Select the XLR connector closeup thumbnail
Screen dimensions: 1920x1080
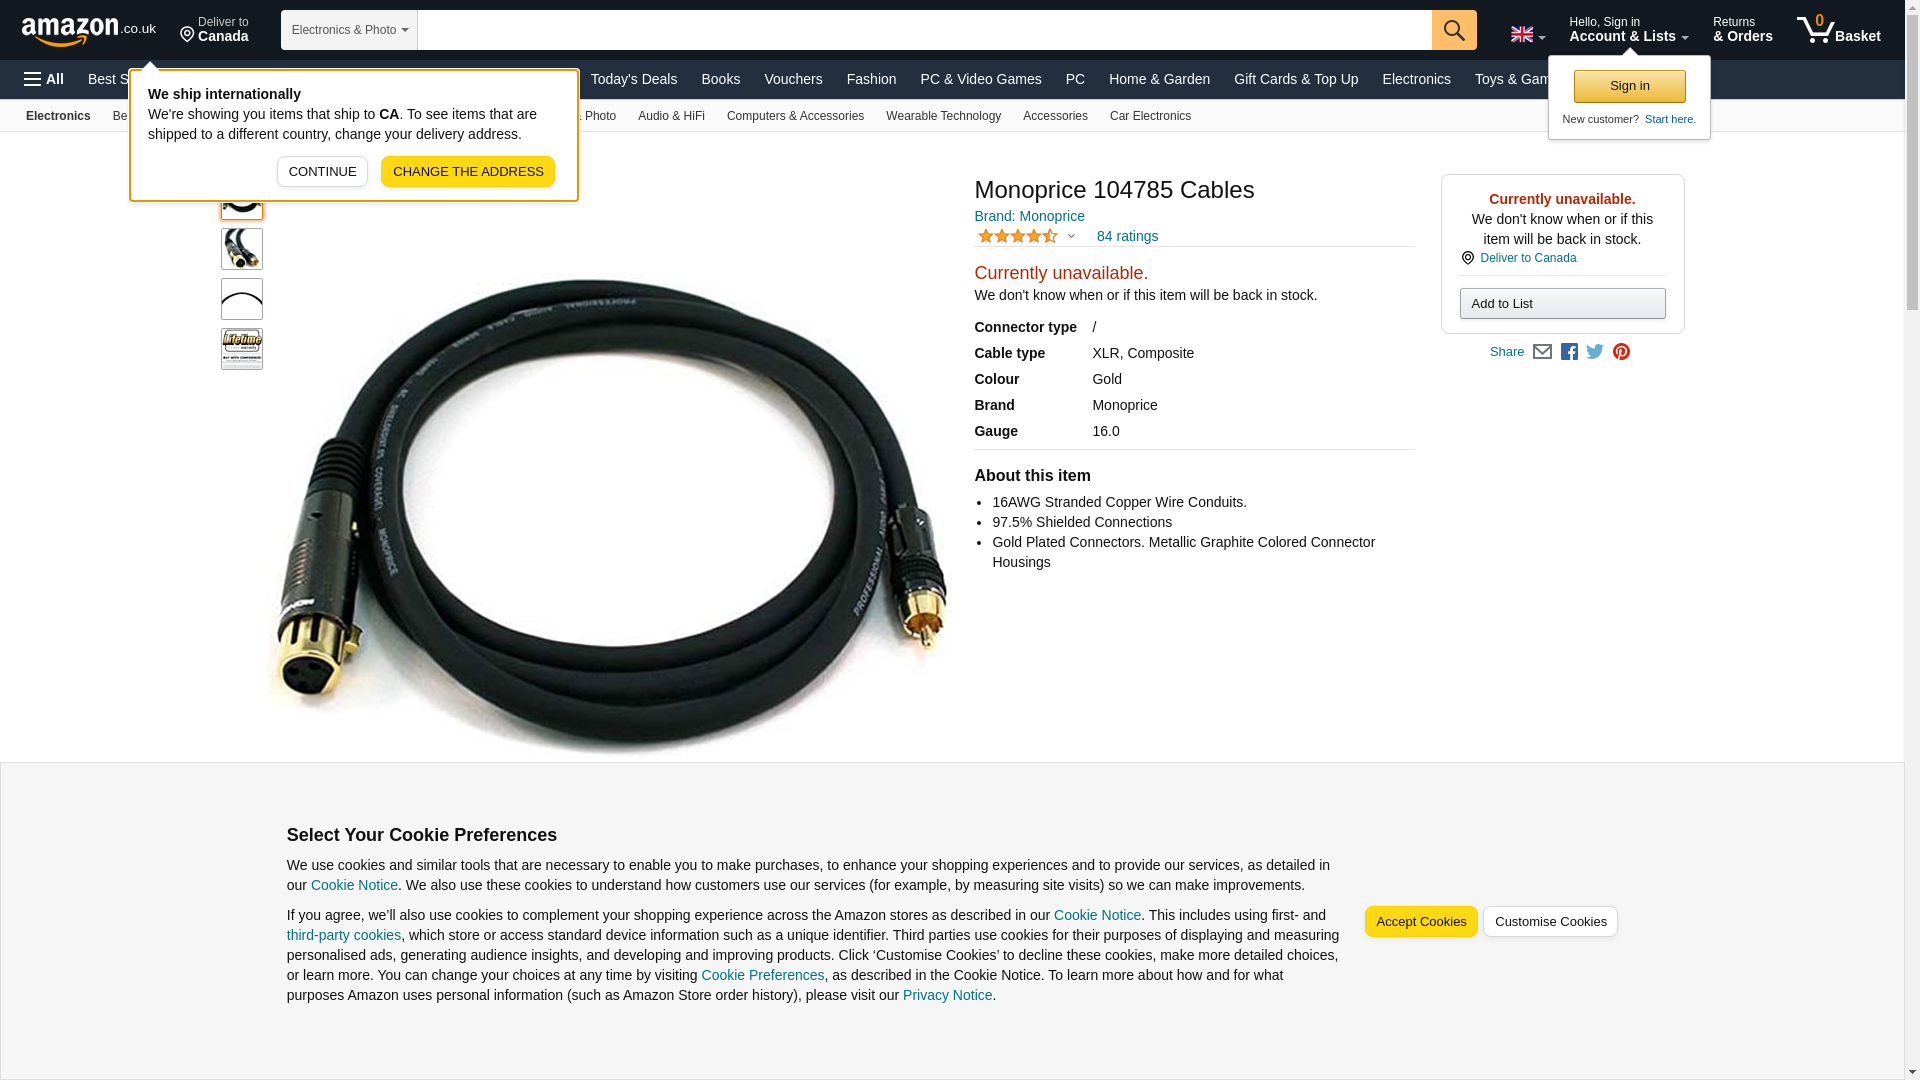pyautogui.click(x=242, y=249)
